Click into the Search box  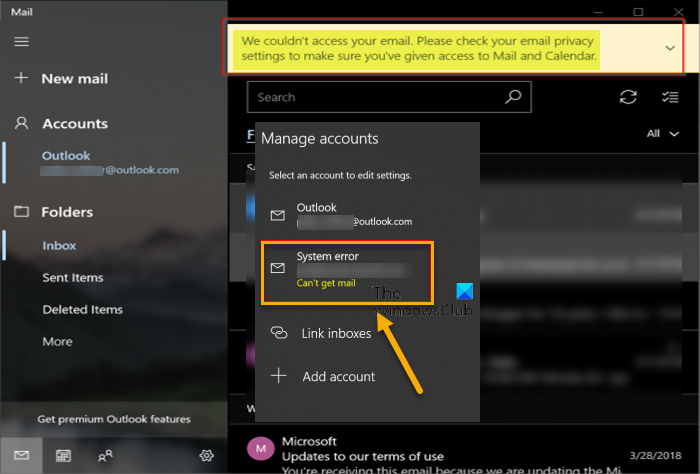click(389, 97)
